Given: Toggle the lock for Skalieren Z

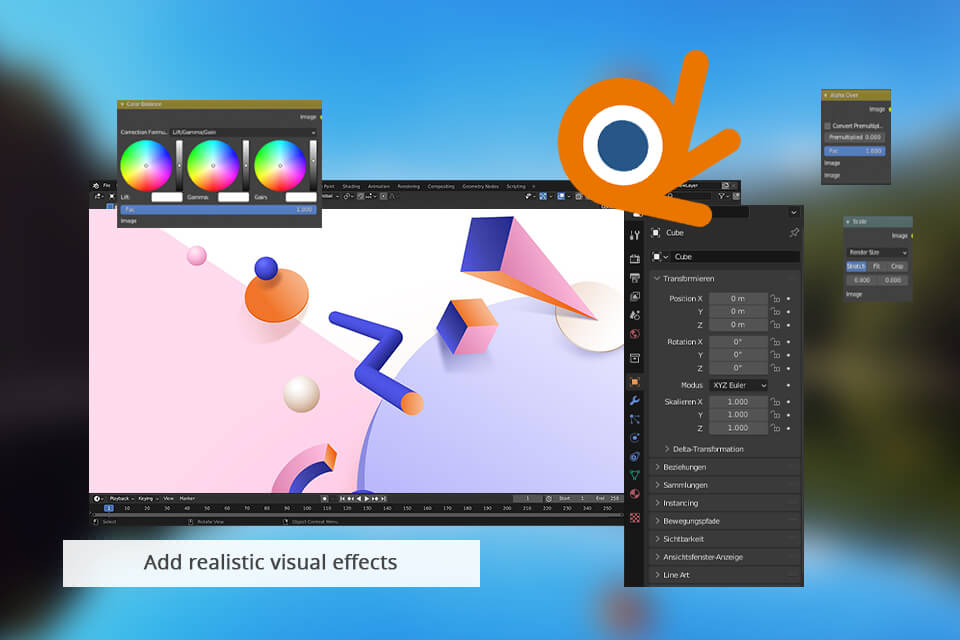Looking at the screenshot, I should [775, 428].
